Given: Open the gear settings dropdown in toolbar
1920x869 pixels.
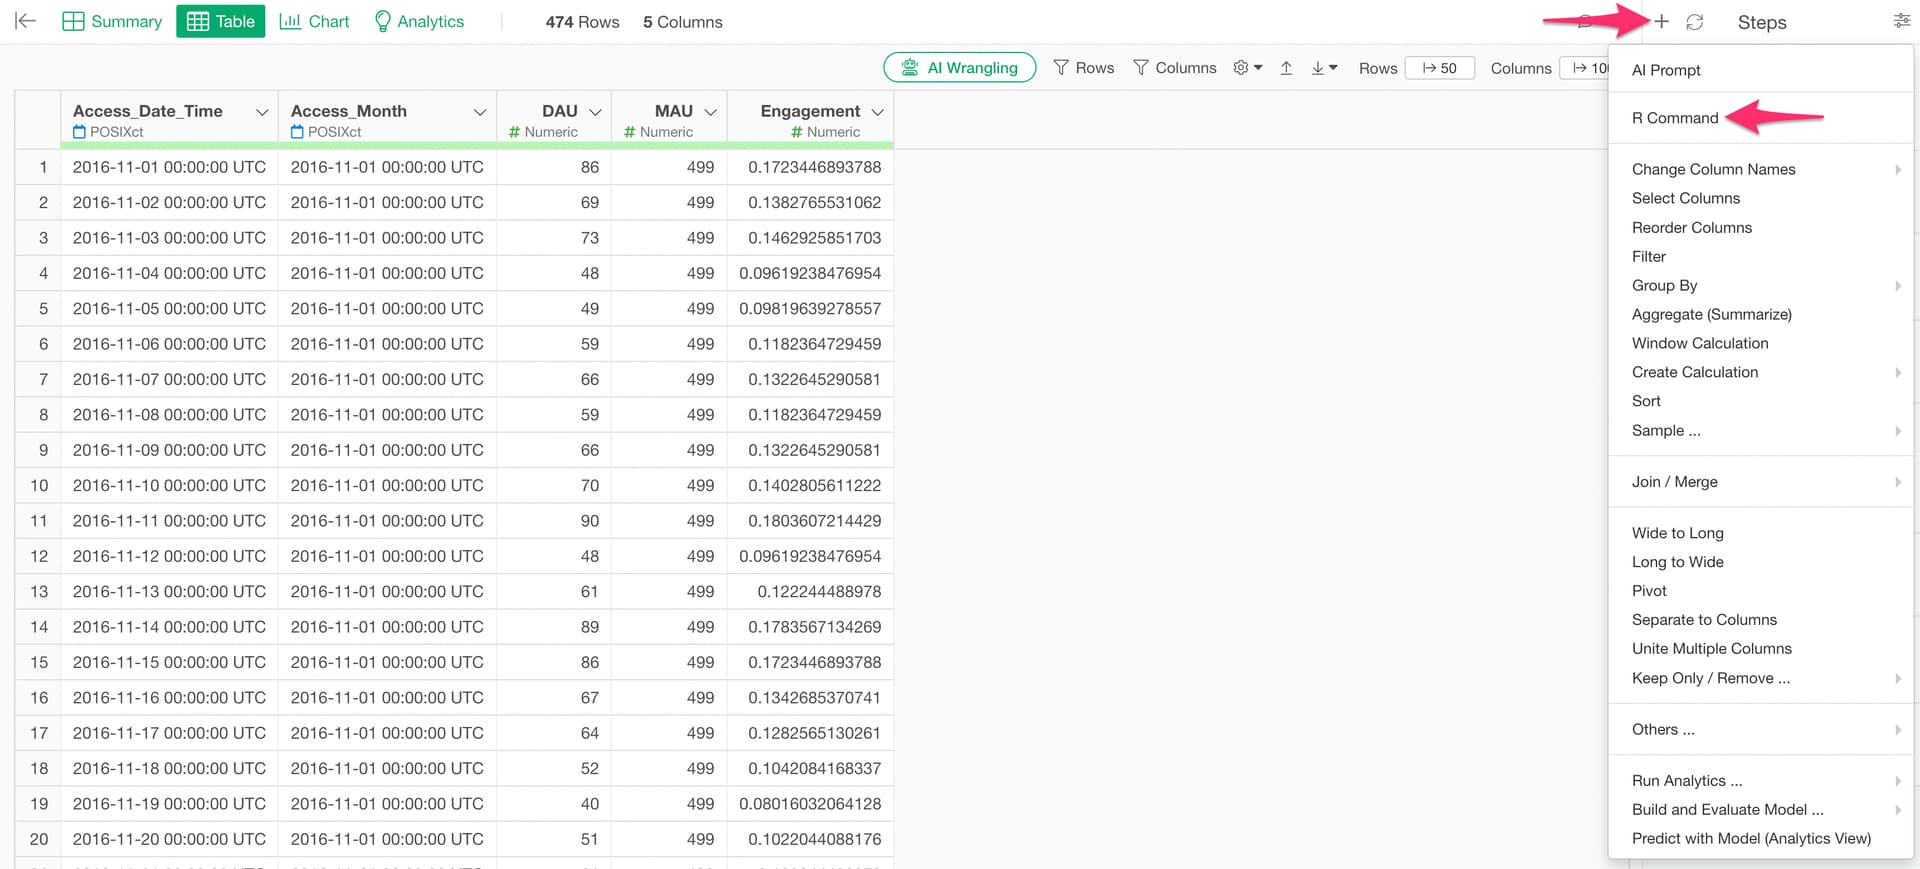Looking at the screenshot, I should [1247, 68].
